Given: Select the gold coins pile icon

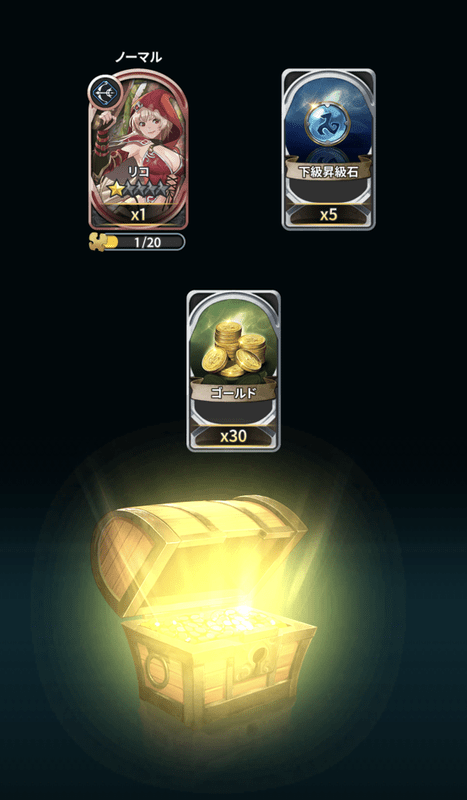Looking at the screenshot, I should point(234,349).
